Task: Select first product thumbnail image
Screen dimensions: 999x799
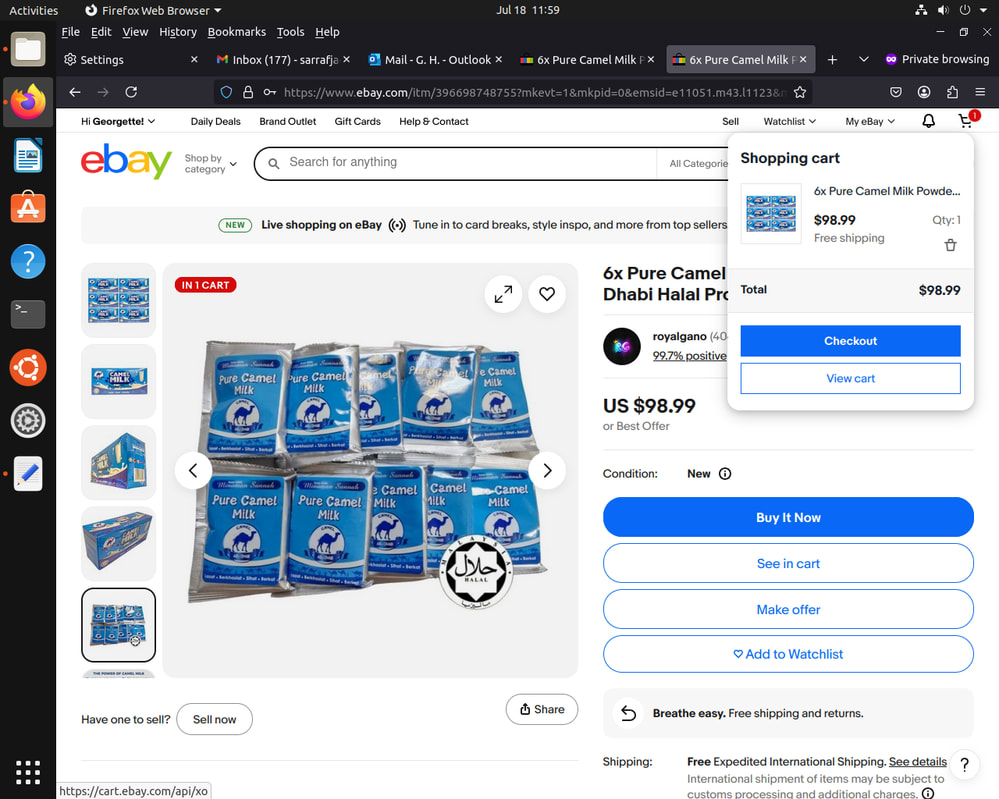Action: [119, 300]
